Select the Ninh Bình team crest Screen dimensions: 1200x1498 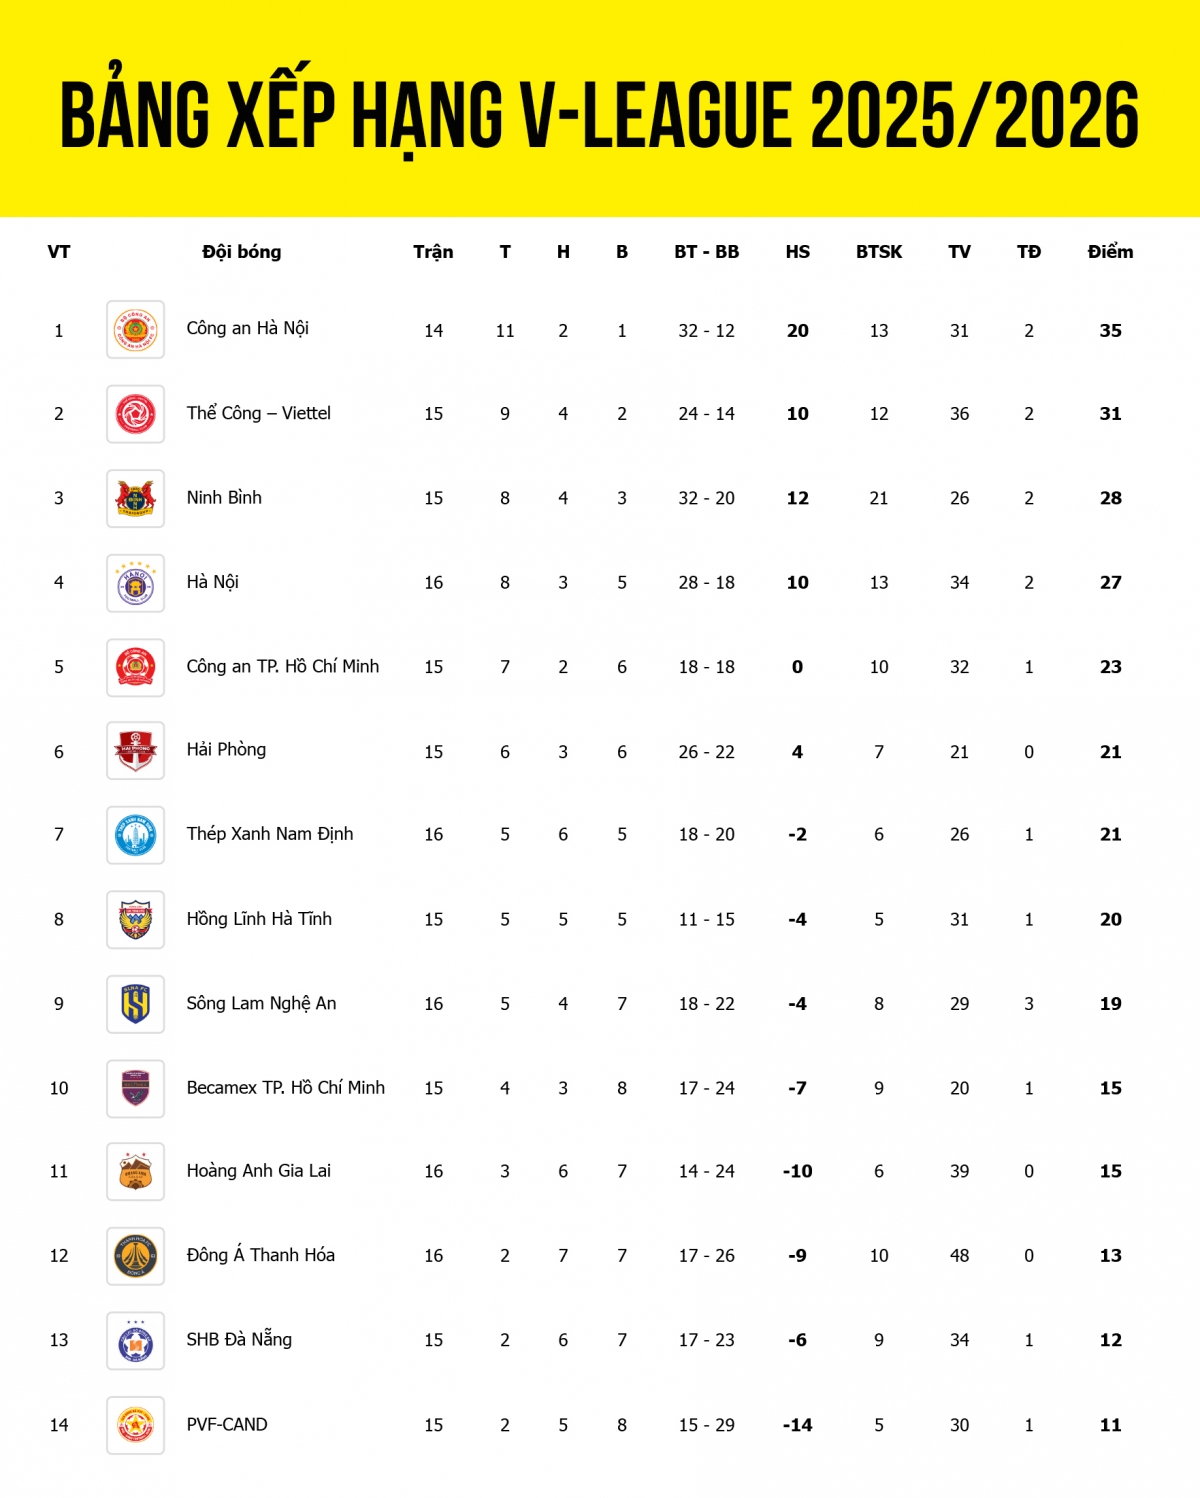click(136, 498)
